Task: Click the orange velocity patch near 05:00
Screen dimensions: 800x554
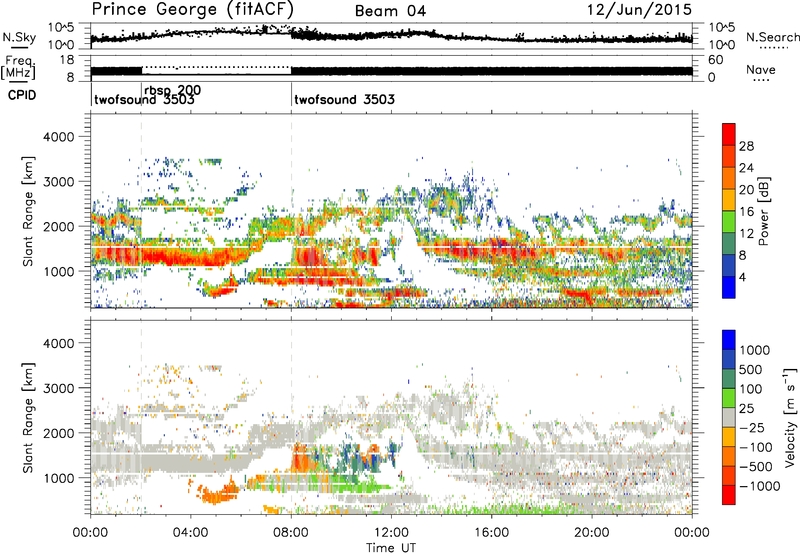Action: click(218, 493)
